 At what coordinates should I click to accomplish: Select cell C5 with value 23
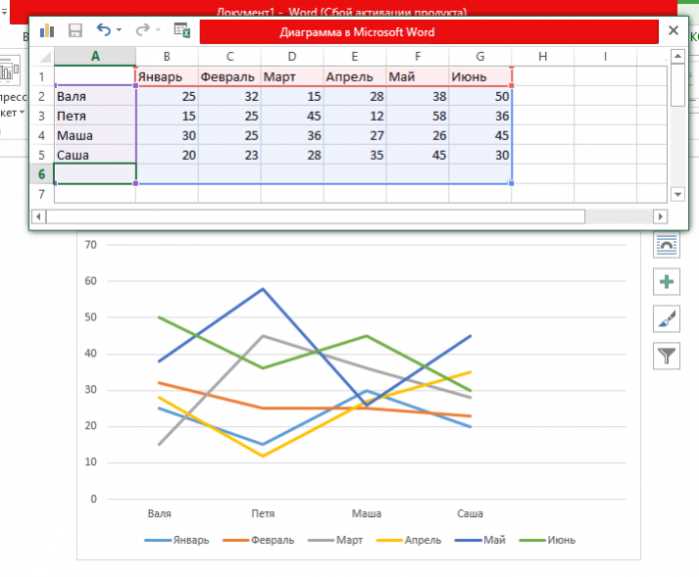tap(229, 155)
